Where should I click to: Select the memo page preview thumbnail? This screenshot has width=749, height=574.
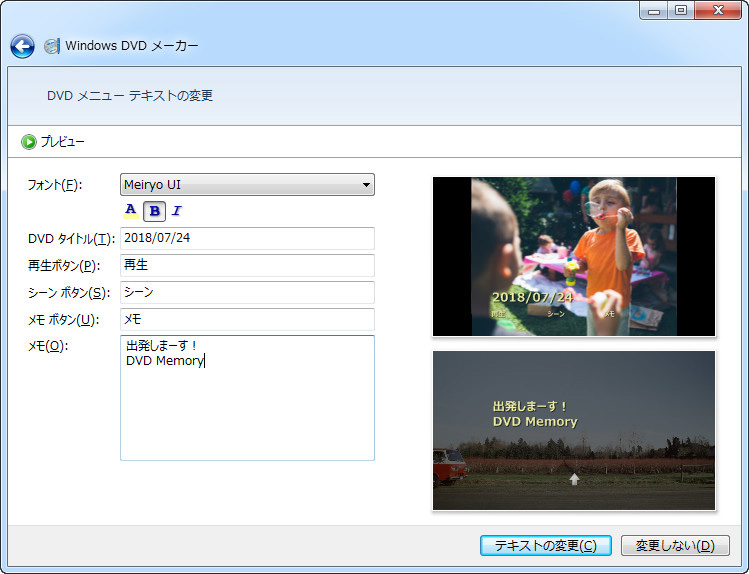tap(574, 431)
